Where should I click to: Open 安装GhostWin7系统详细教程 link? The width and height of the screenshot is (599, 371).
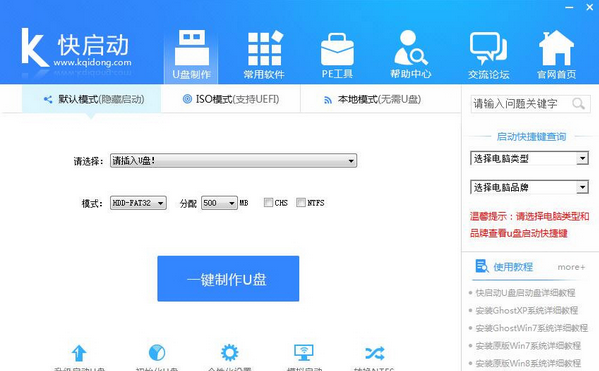[x=531, y=328]
